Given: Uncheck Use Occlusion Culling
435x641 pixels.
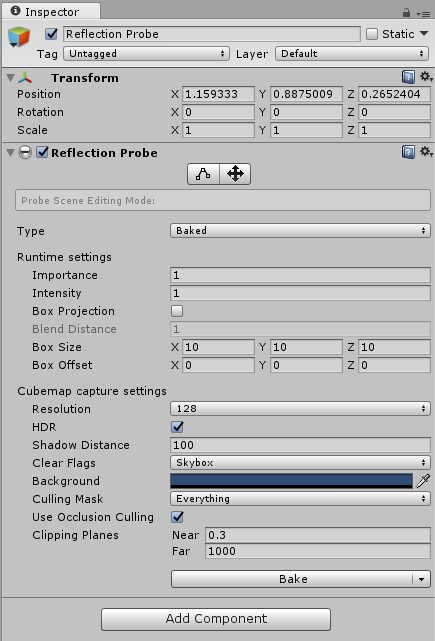Looking at the screenshot, I should pos(177,517).
